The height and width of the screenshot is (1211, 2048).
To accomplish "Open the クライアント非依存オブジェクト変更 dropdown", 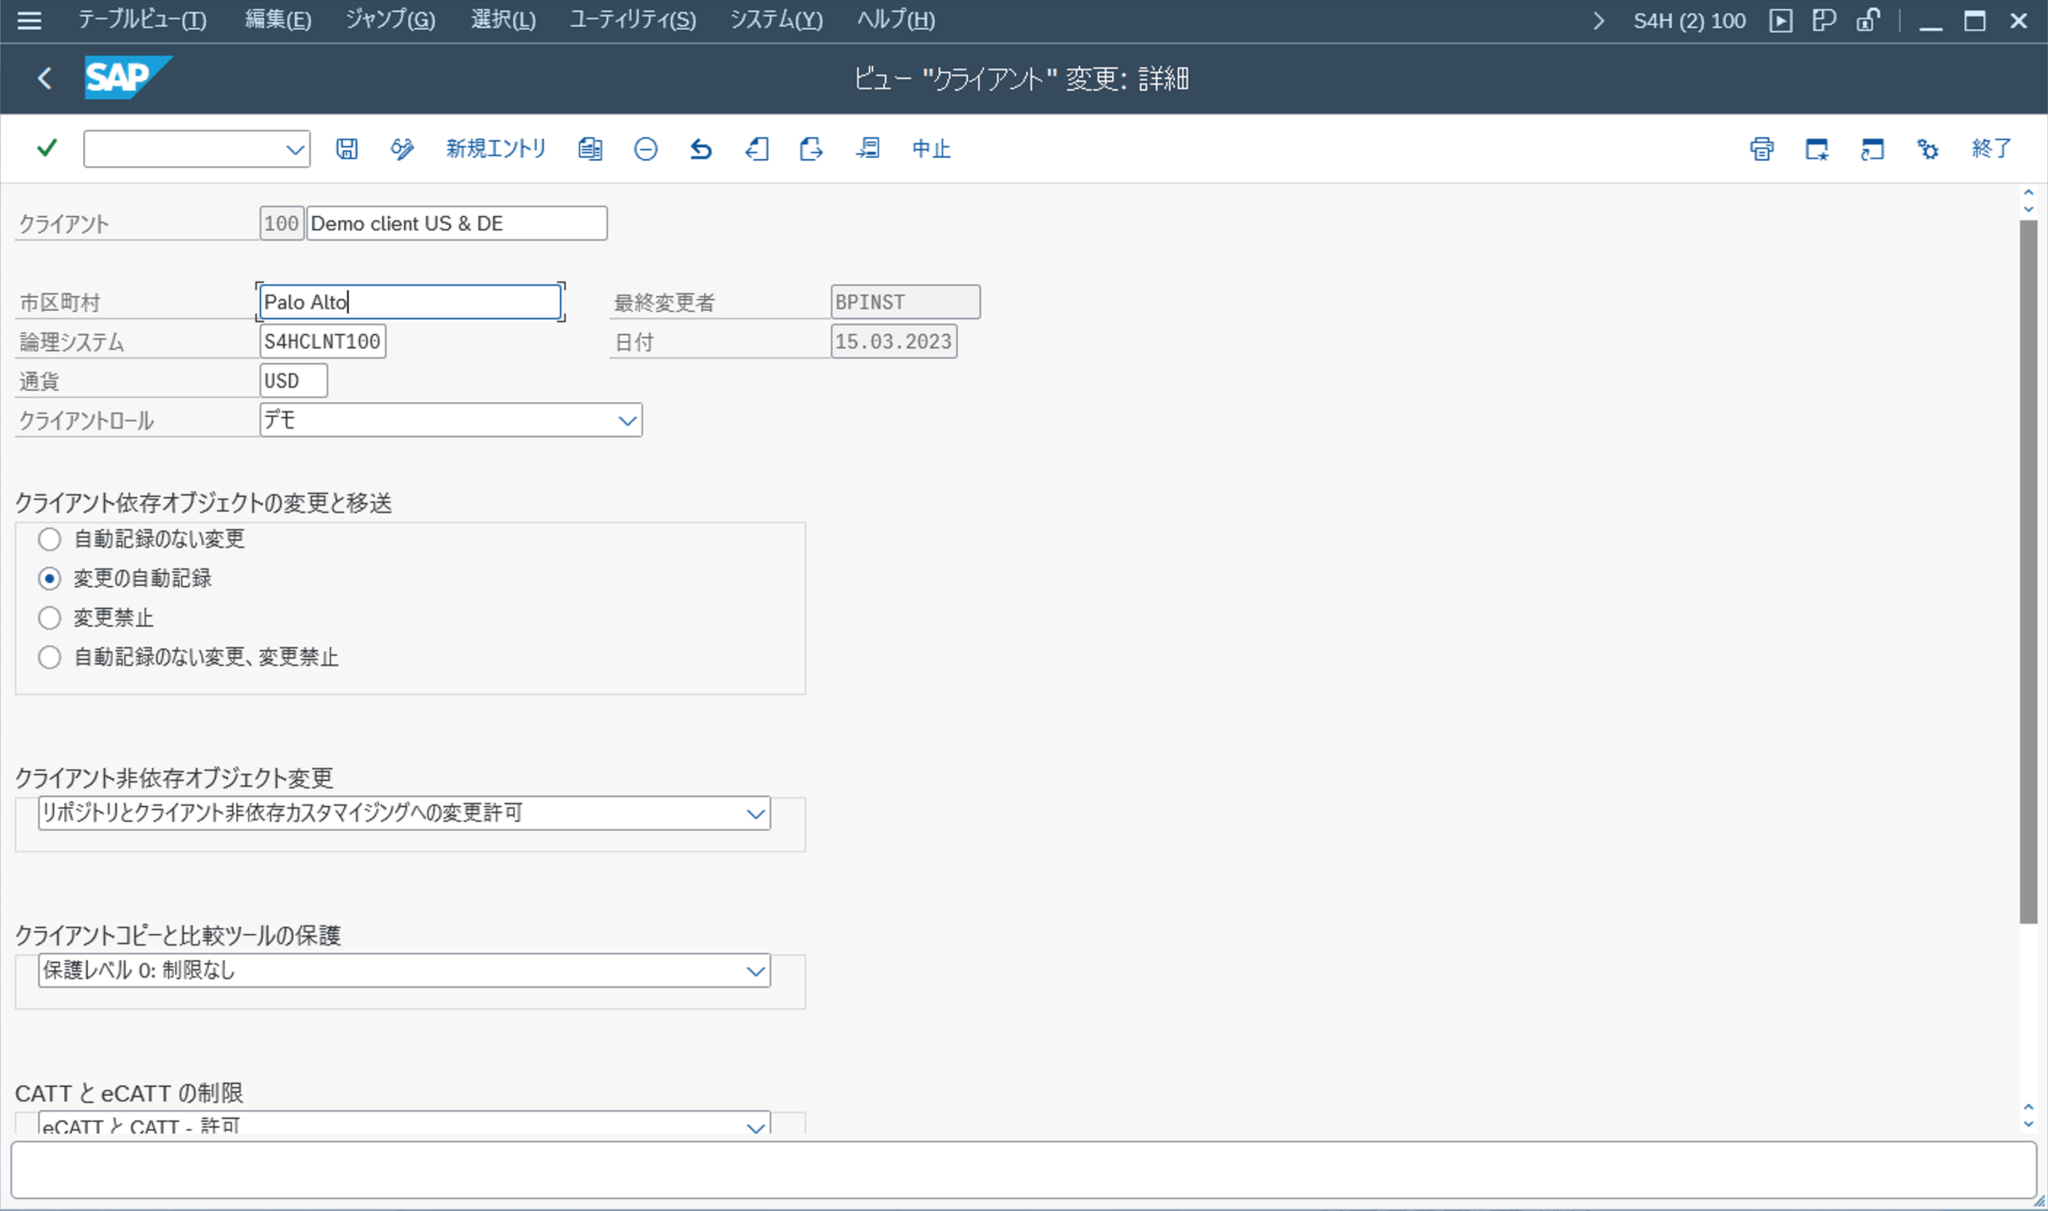I will (x=755, y=813).
